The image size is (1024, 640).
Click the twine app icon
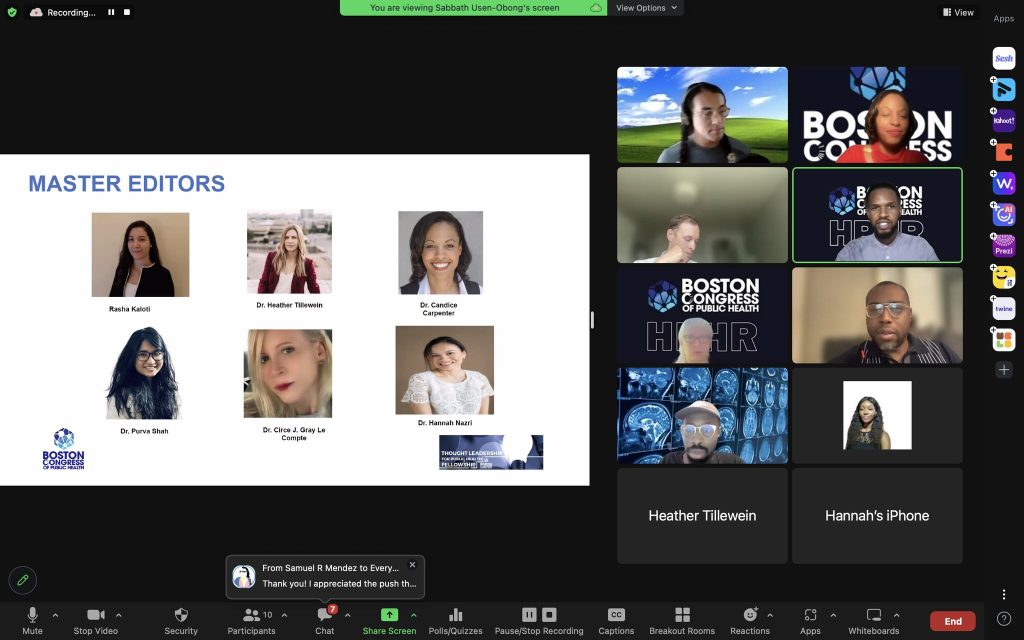pyautogui.click(x=1003, y=309)
